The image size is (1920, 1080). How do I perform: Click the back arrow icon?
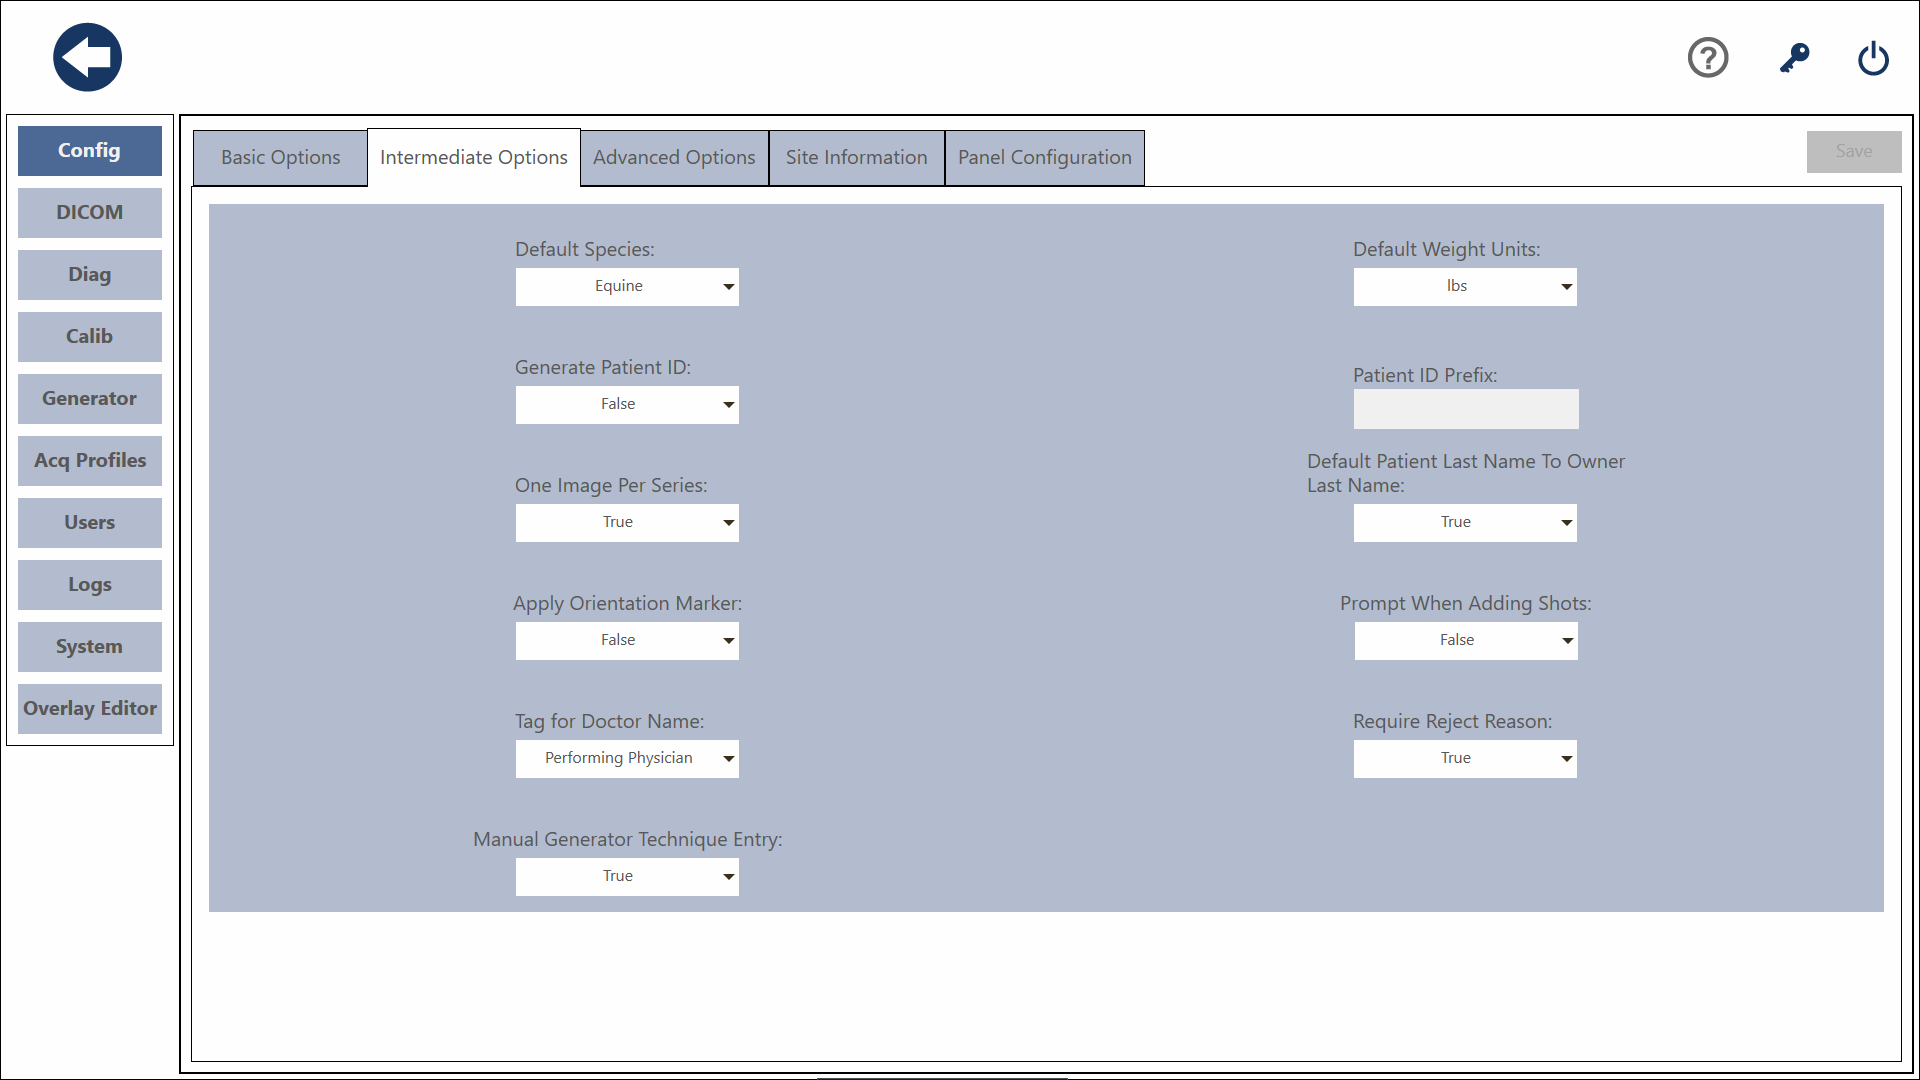pyautogui.click(x=88, y=57)
